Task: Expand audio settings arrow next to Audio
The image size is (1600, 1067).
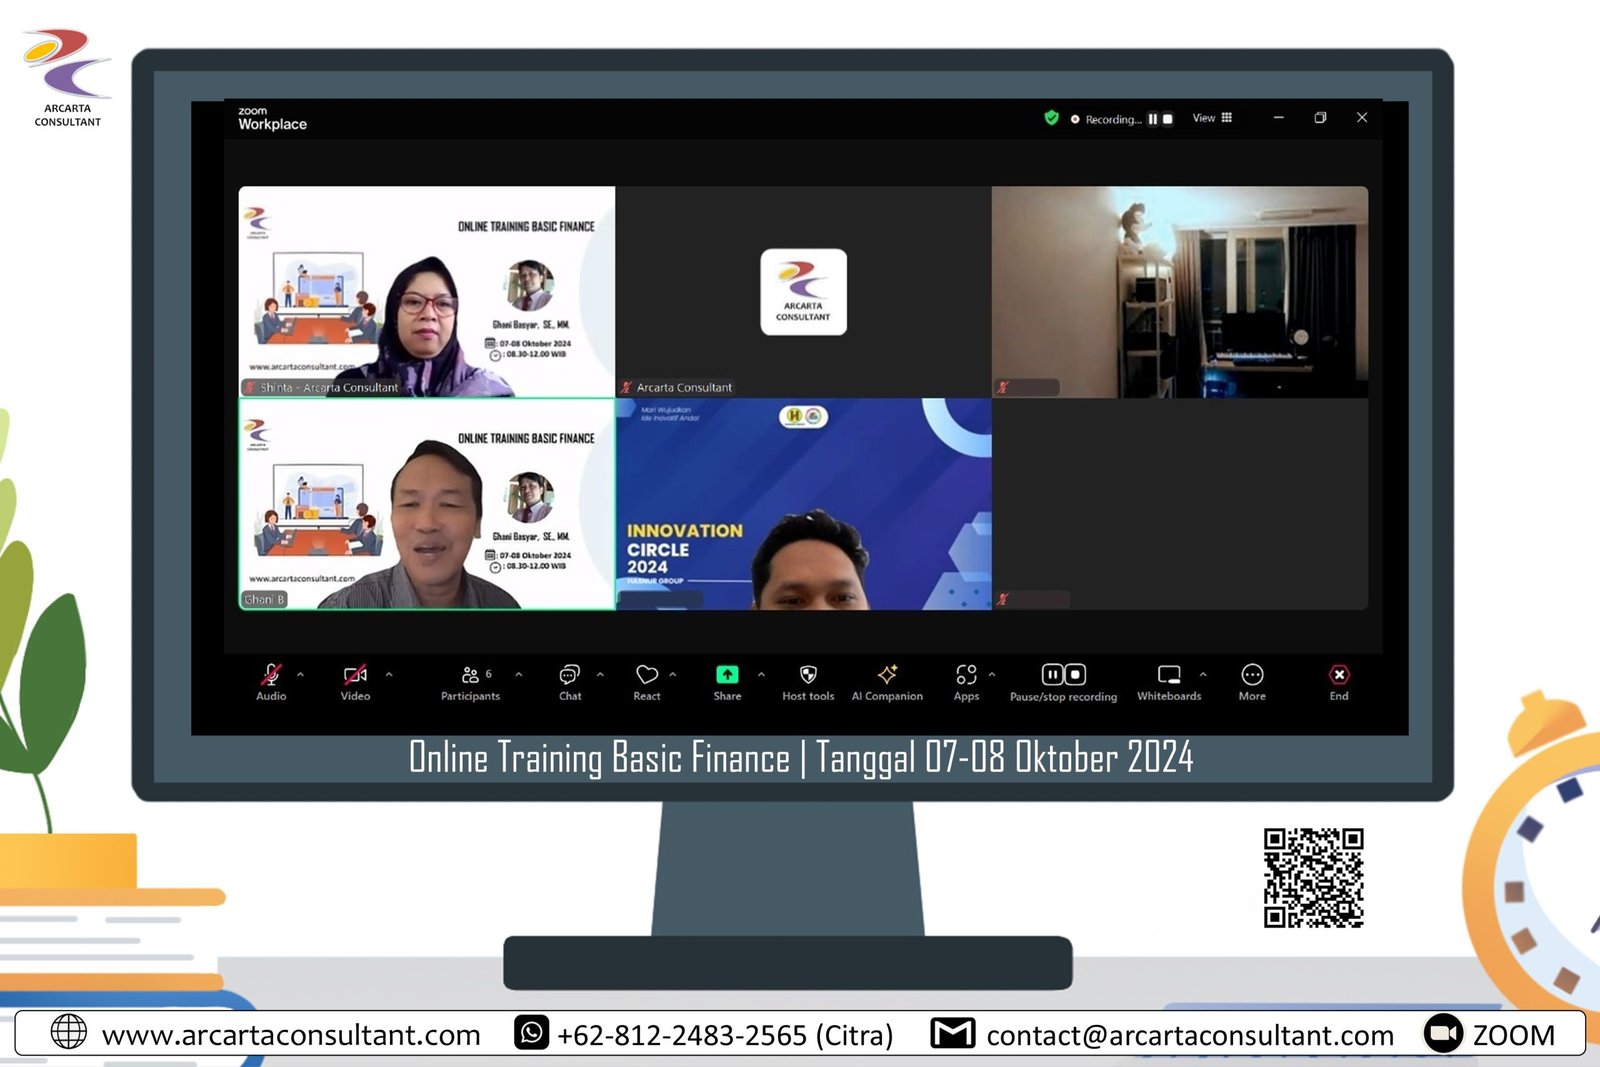Action: (x=300, y=675)
